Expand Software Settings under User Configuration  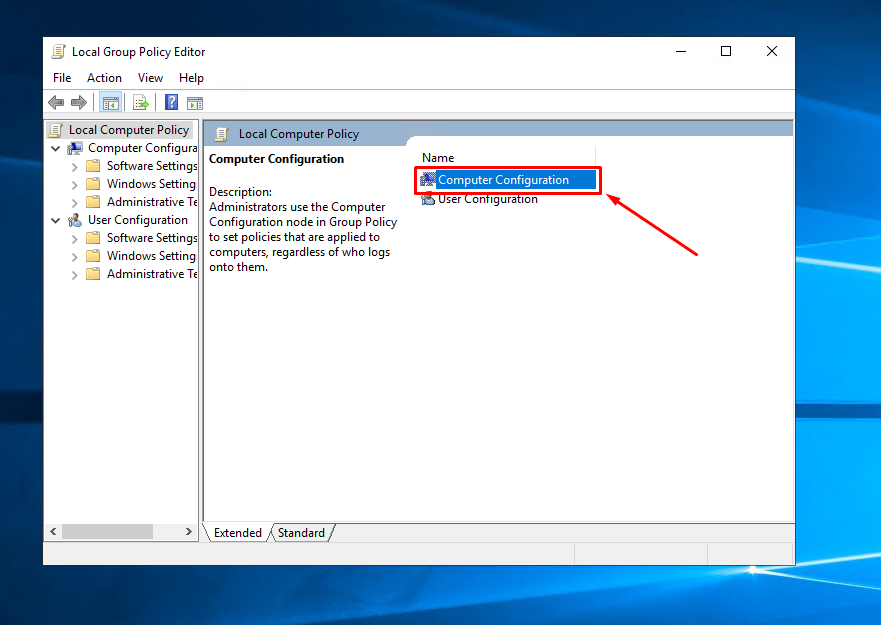75,239
